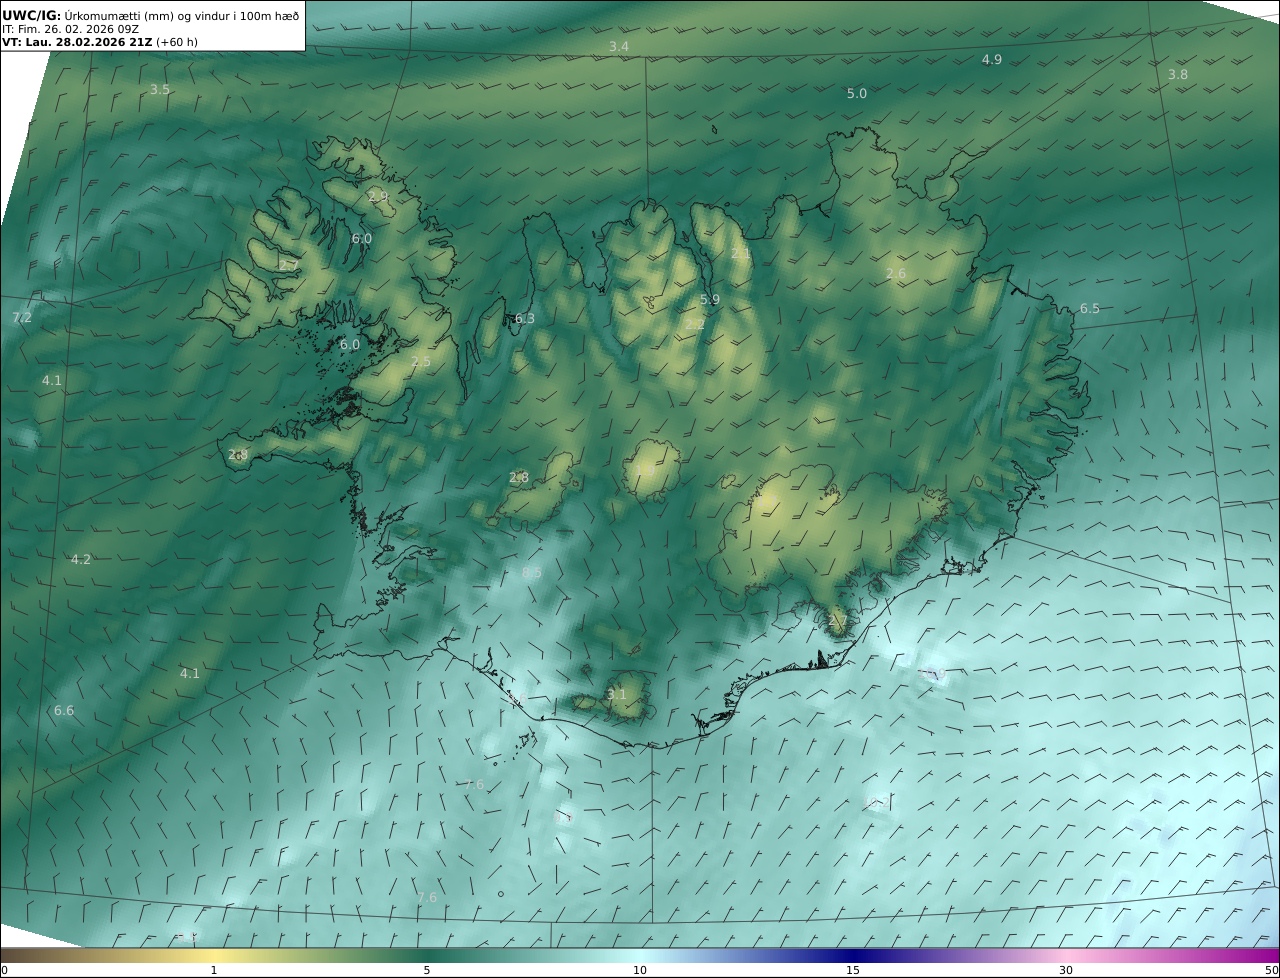
Task: Click the 50 tick on the colorbar
Action: (1272, 970)
